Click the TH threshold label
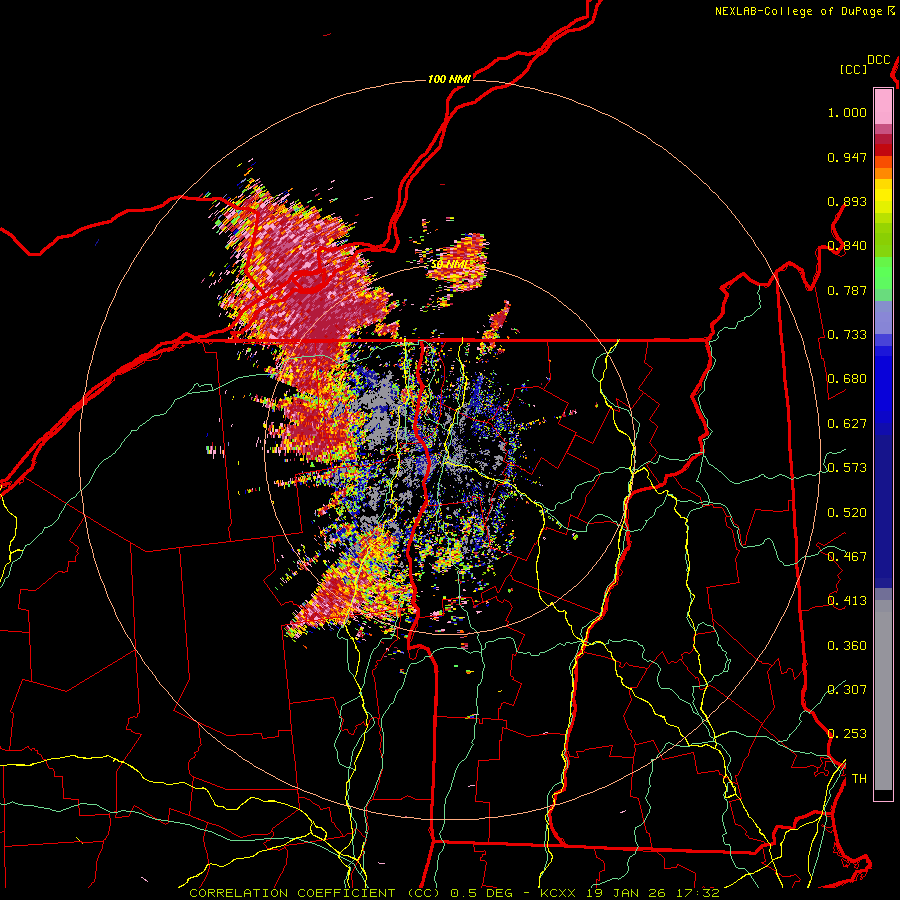 point(859,779)
